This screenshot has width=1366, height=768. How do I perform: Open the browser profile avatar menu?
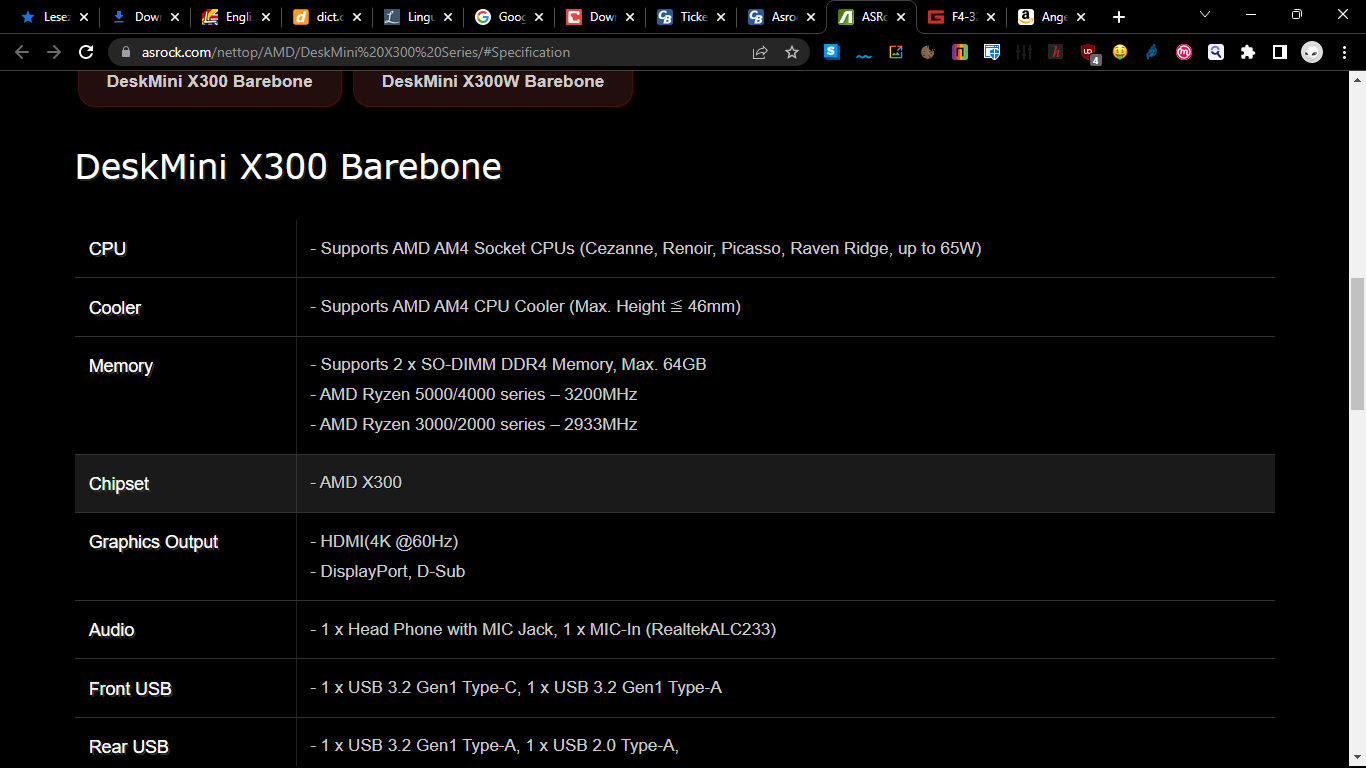1311,52
